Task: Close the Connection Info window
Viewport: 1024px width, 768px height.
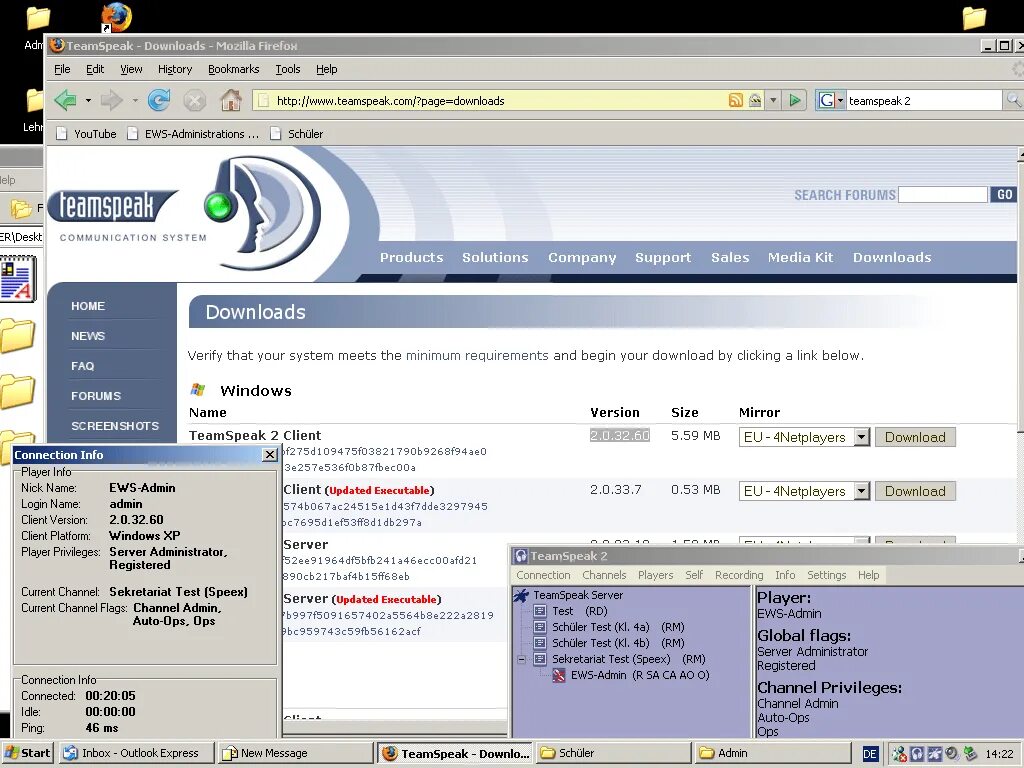Action: (x=270, y=455)
